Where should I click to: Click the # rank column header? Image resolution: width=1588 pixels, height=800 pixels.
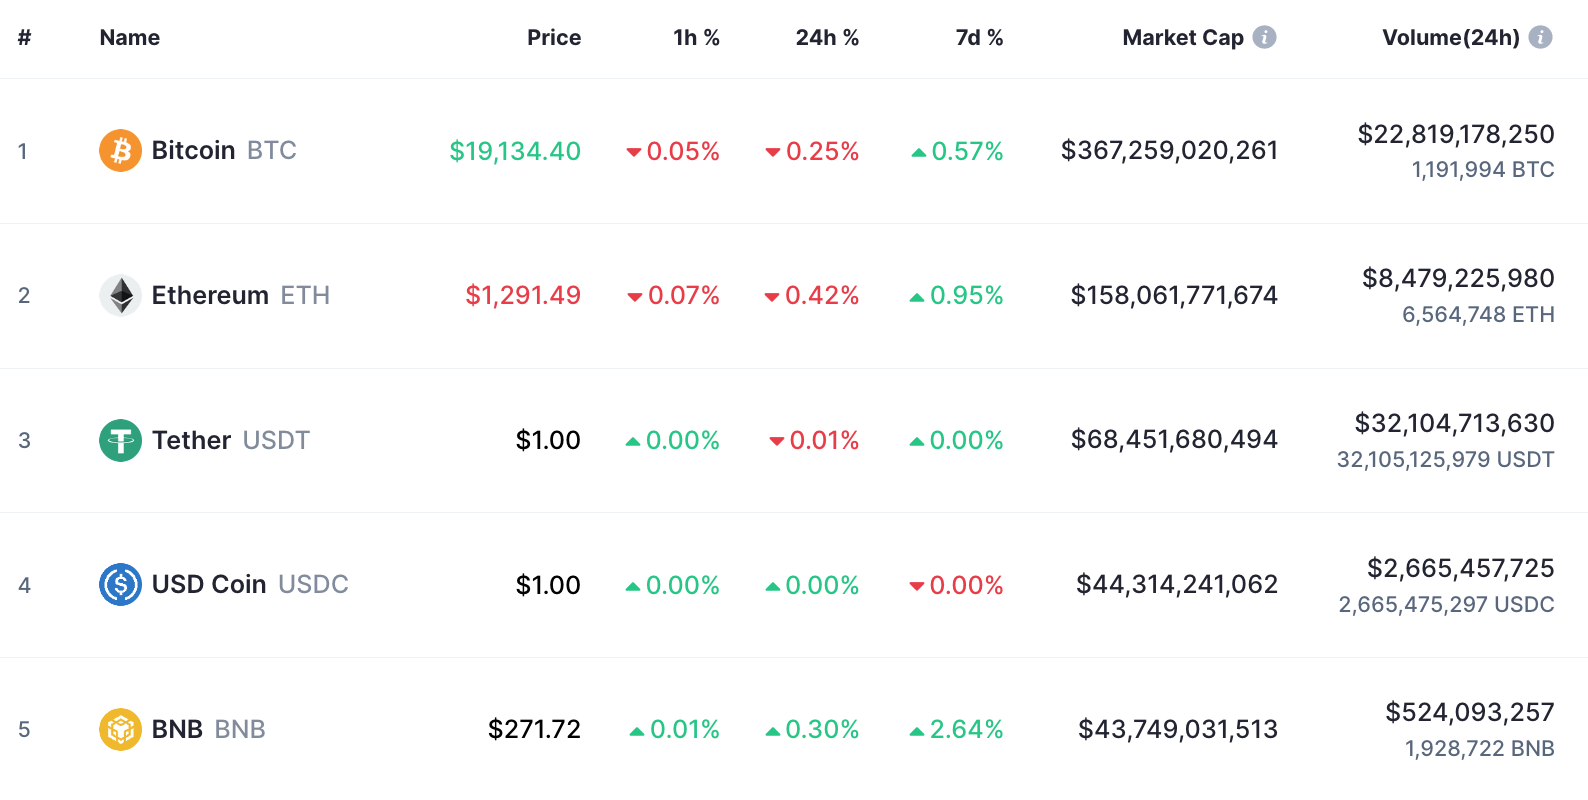[23, 37]
